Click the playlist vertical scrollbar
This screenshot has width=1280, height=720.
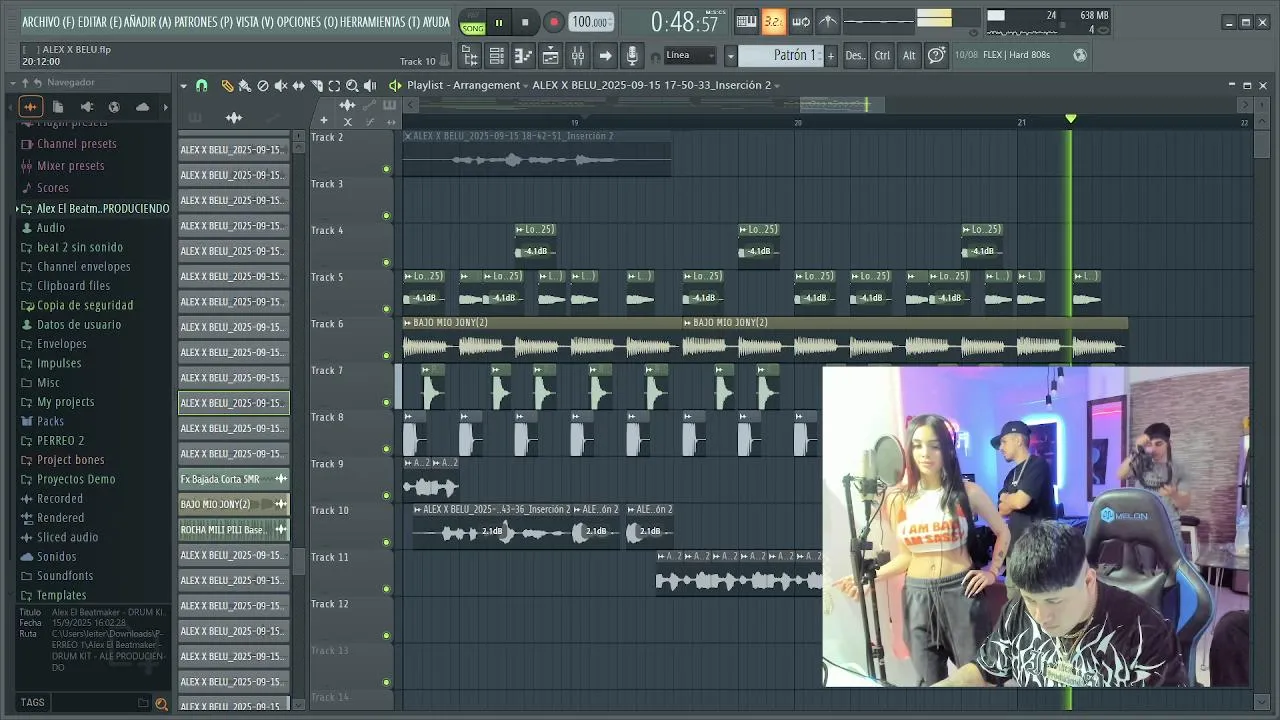1262,145
